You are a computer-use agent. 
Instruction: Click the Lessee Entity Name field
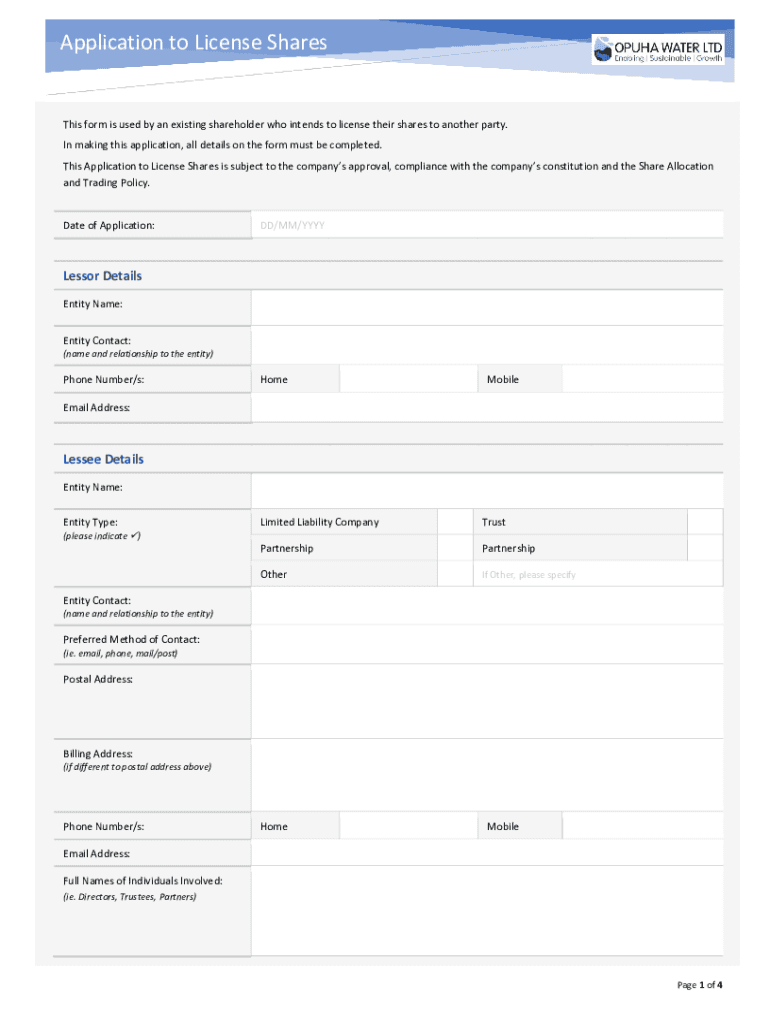point(486,488)
